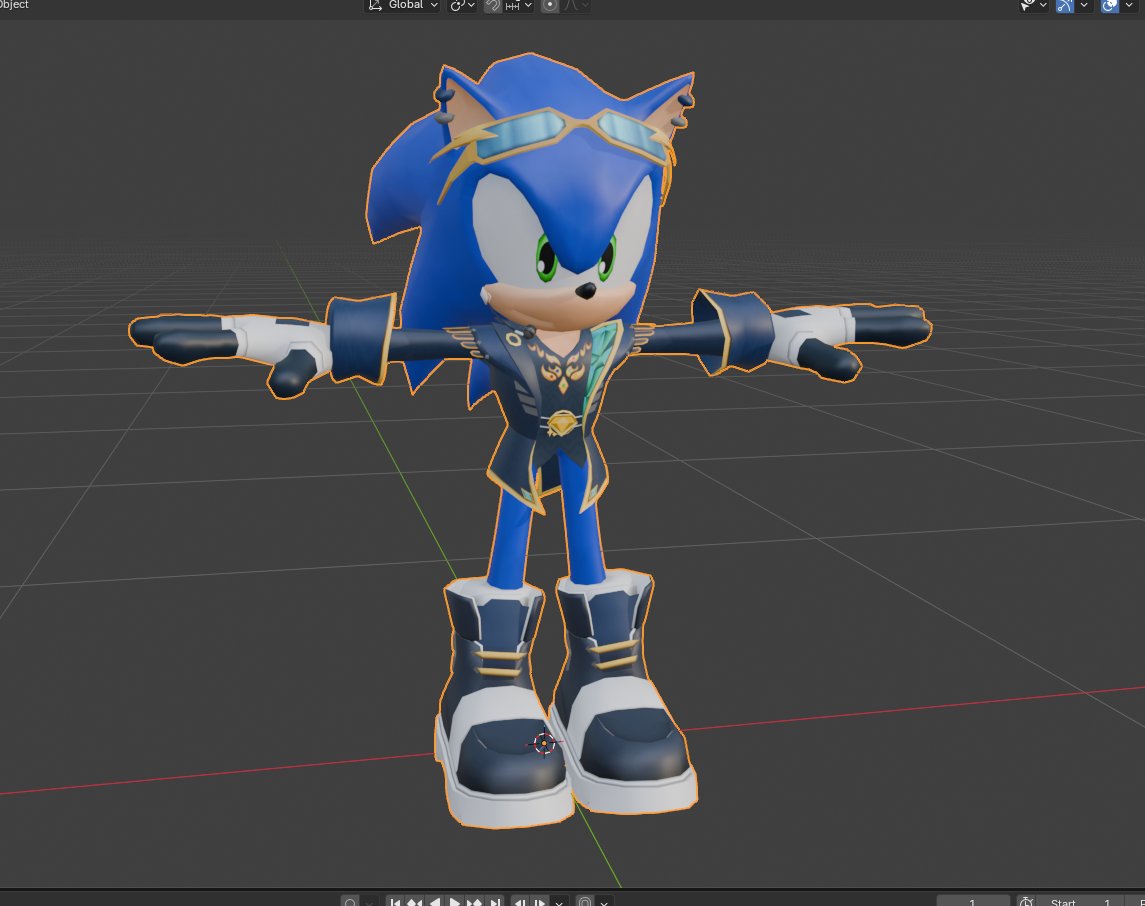
Task: Open the overlays options dropdown arrow
Action: (1128, 5)
